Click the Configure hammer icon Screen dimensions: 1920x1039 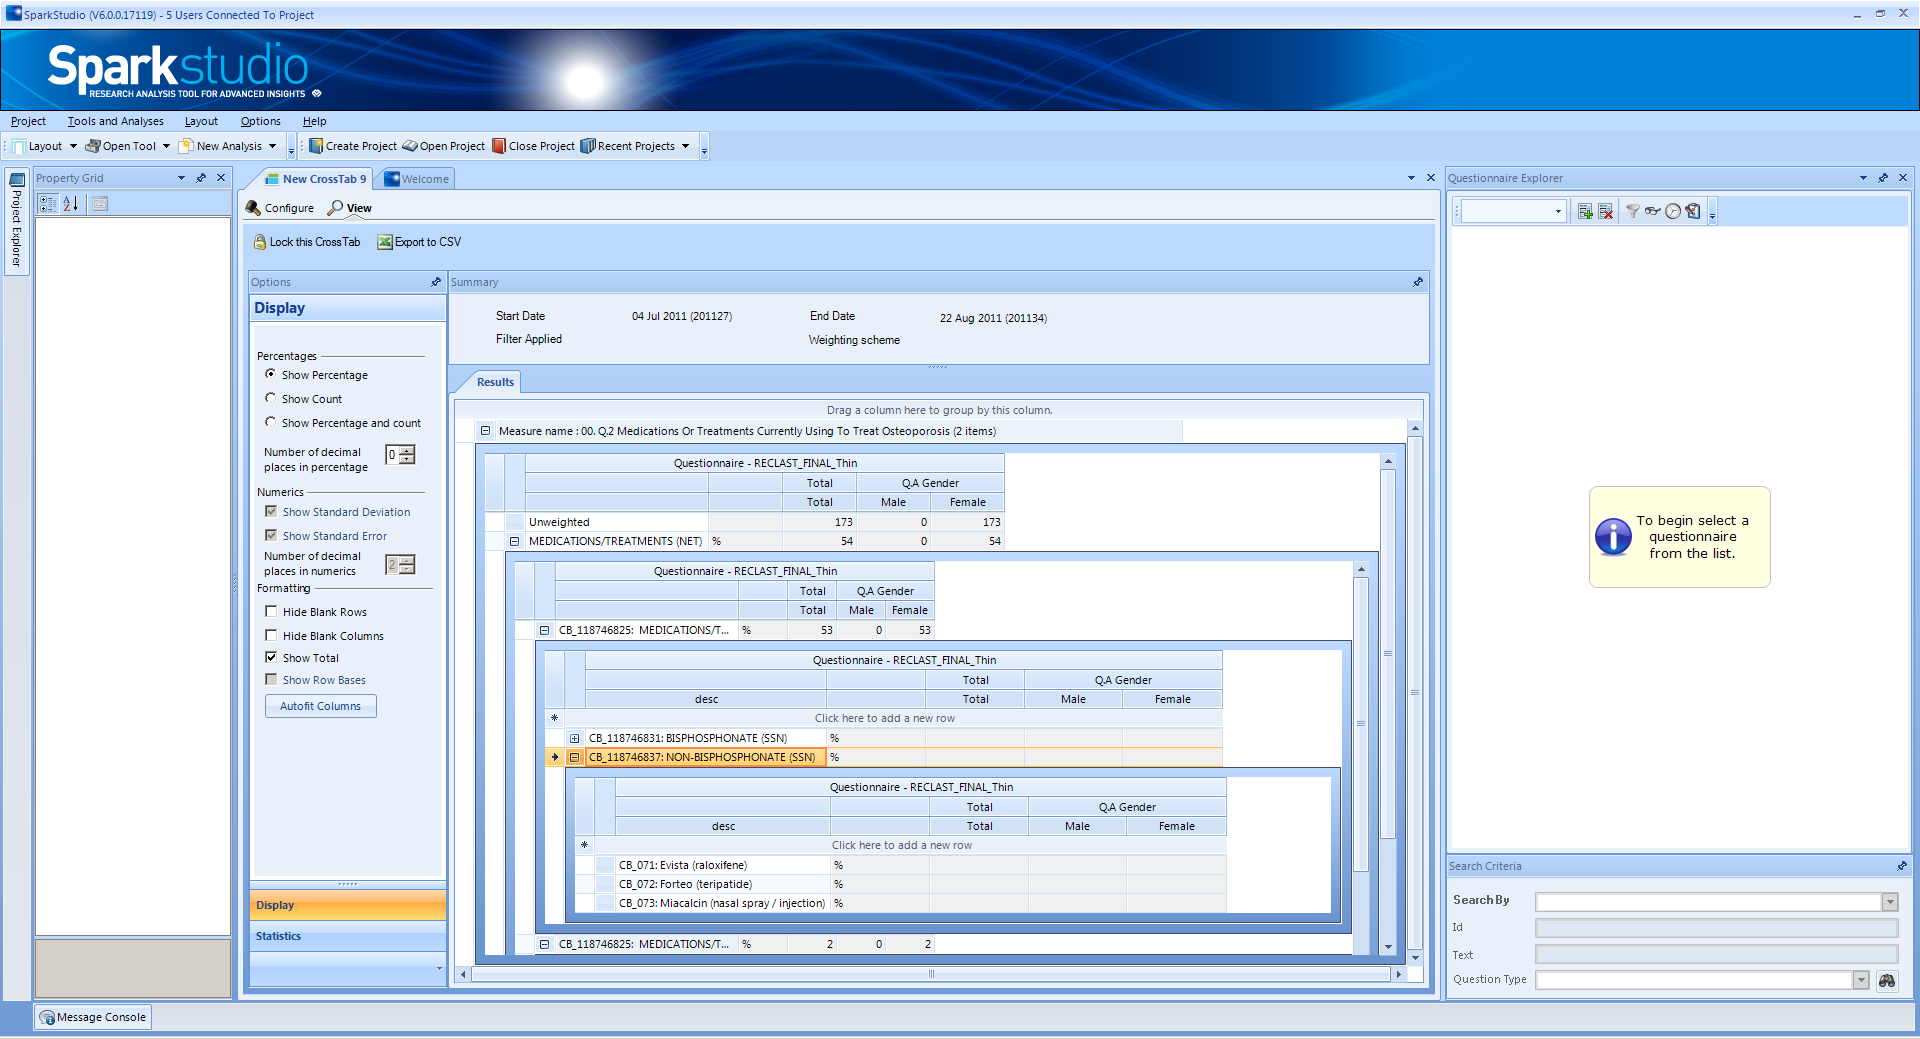tap(253, 208)
